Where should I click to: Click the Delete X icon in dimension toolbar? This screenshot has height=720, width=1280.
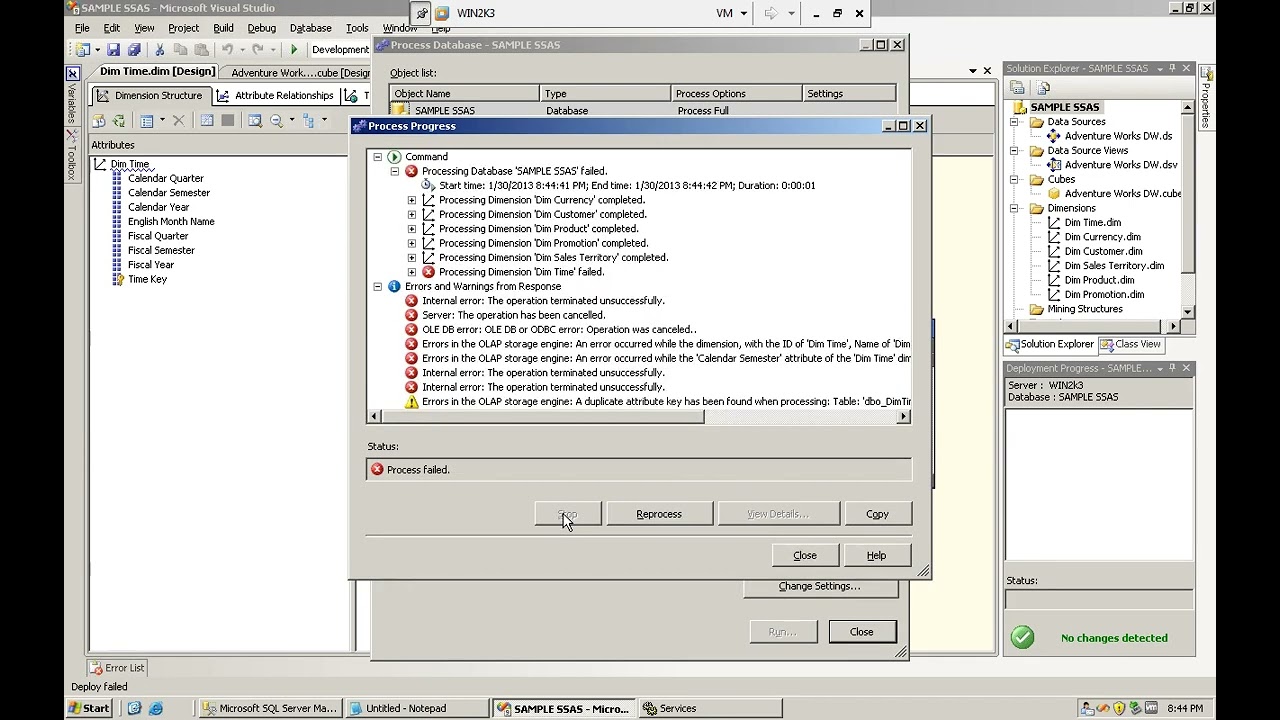[x=179, y=121]
